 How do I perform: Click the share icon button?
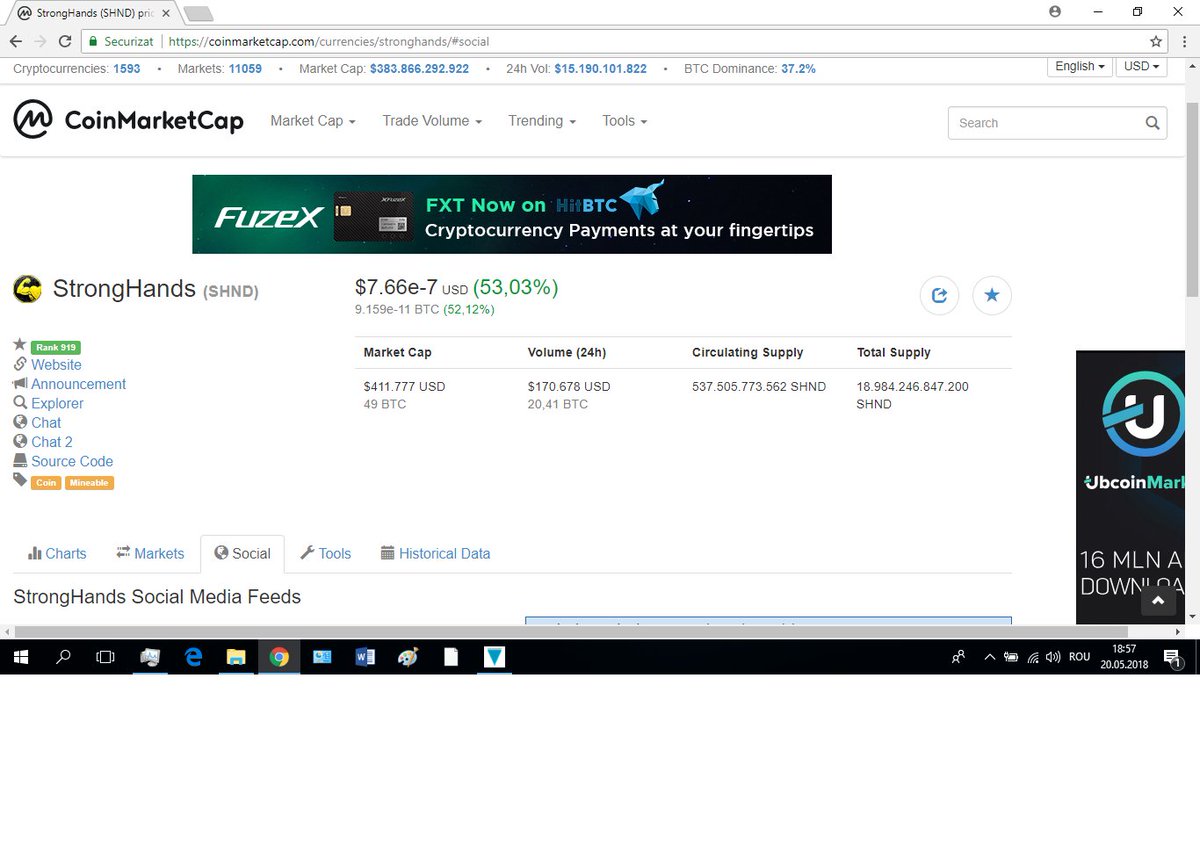click(939, 295)
